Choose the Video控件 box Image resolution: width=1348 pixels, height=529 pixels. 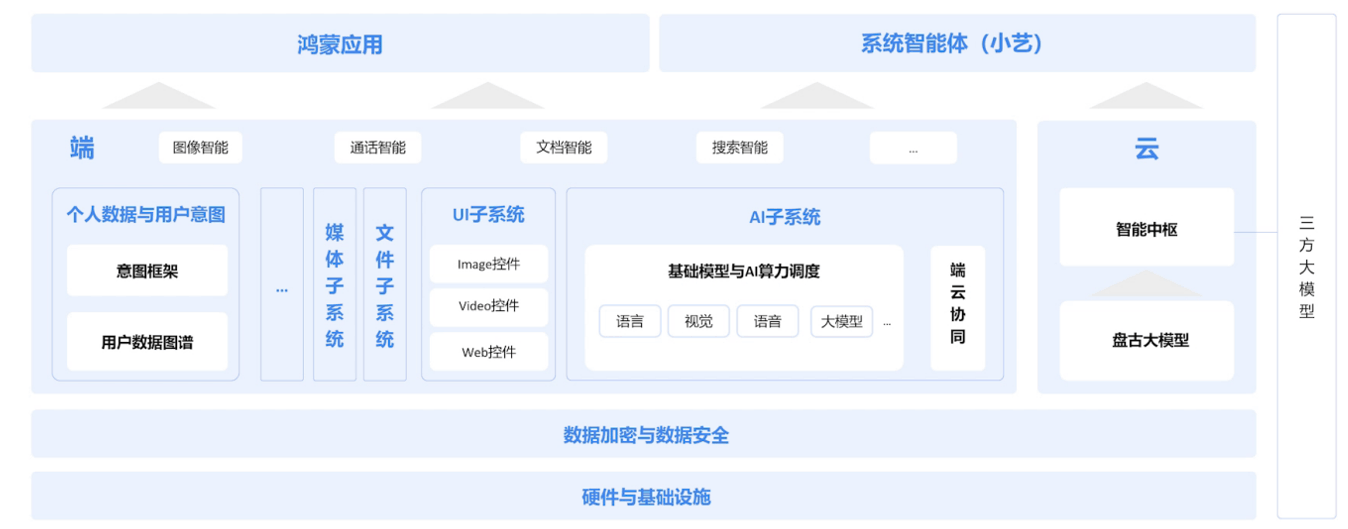489,306
